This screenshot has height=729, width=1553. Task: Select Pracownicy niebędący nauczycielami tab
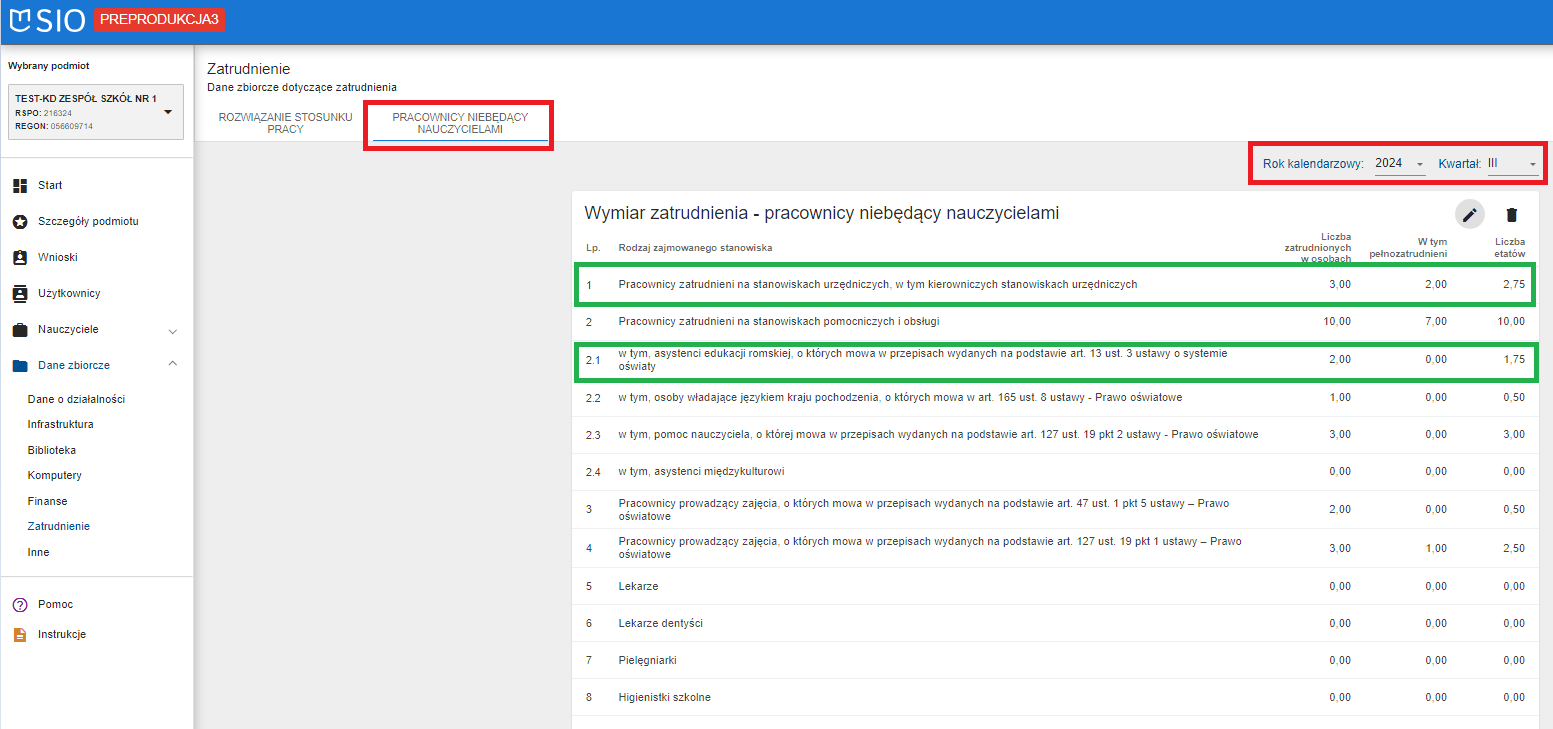pyautogui.click(x=460, y=123)
